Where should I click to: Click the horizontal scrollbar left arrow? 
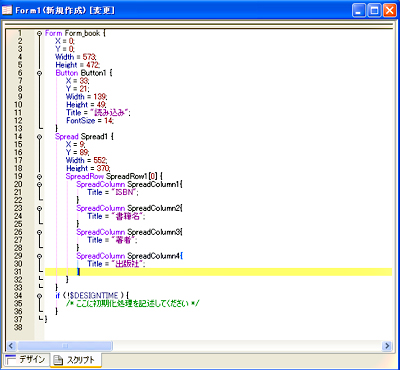(x=11, y=345)
